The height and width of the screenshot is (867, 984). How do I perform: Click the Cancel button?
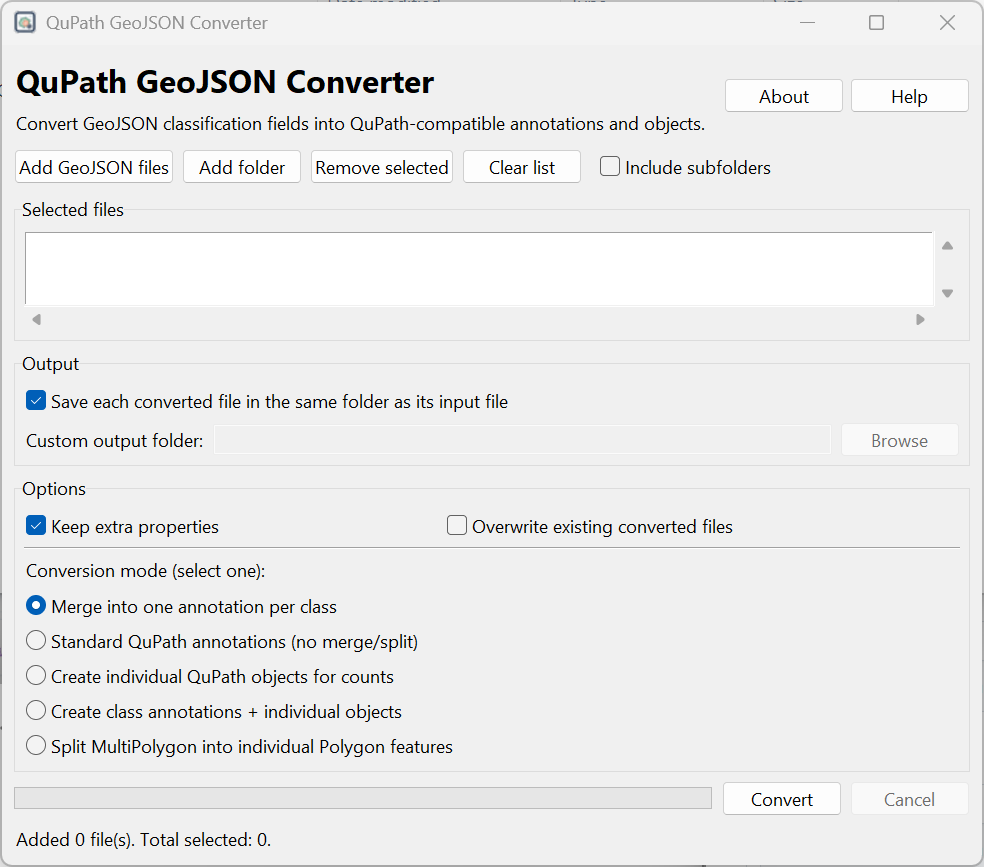pos(909,799)
